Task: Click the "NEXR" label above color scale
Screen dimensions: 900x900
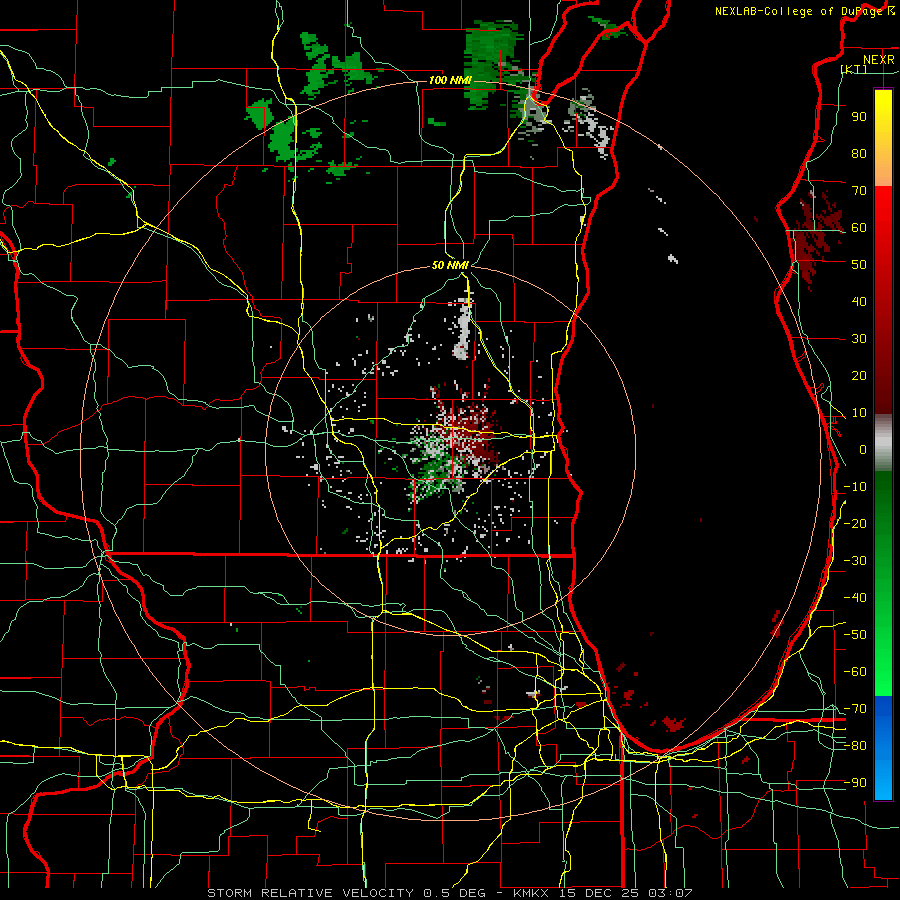Action: [879, 60]
